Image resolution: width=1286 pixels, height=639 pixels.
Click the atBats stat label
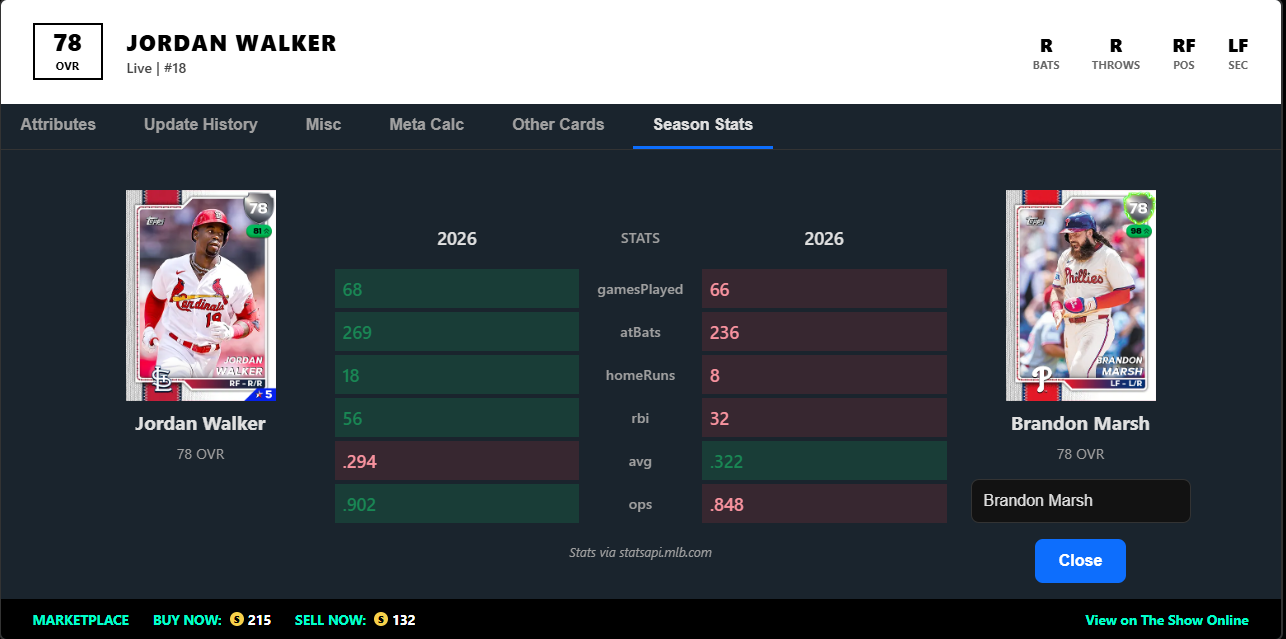click(x=640, y=332)
